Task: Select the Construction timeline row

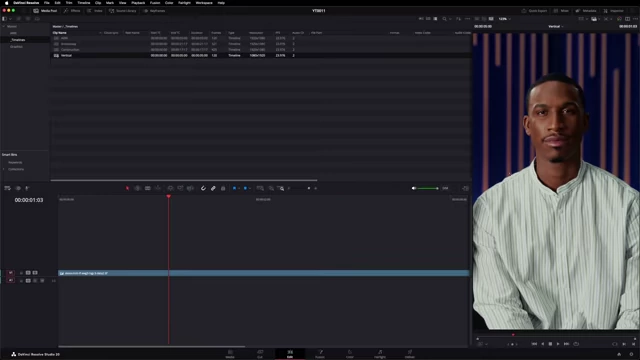Action: (261, 49)
